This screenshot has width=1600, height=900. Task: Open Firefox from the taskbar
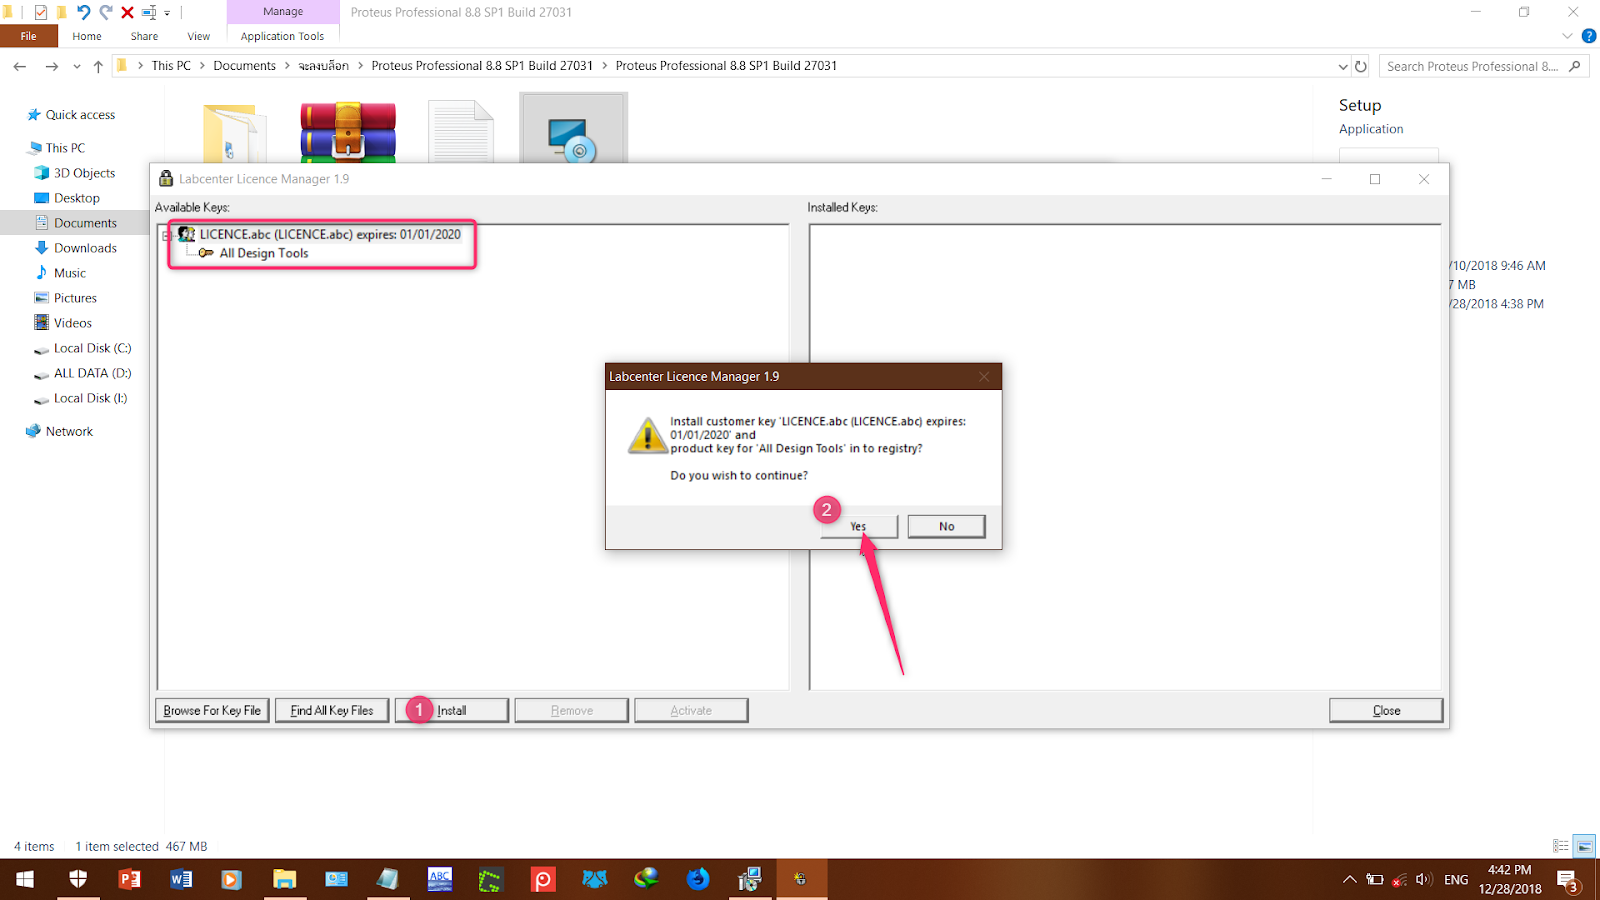(x=698, y=879)
